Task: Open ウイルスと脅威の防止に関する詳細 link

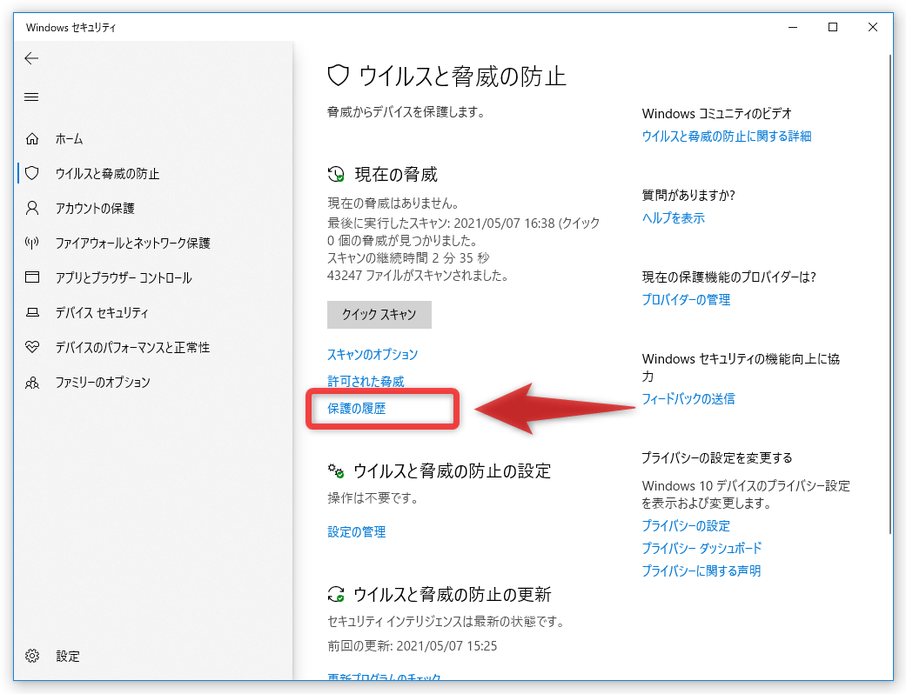Action: tap(726, 136)
